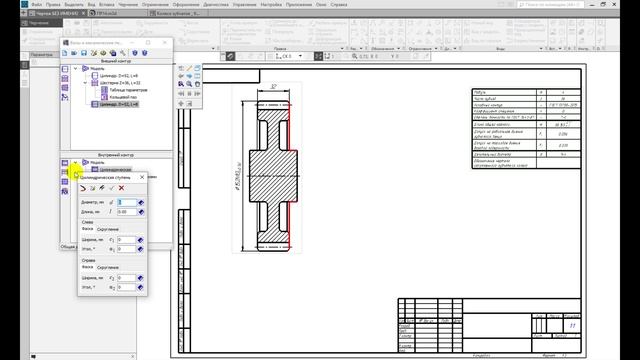Select first Цилиндр tree item in outer contour

[x=119, y=76]
